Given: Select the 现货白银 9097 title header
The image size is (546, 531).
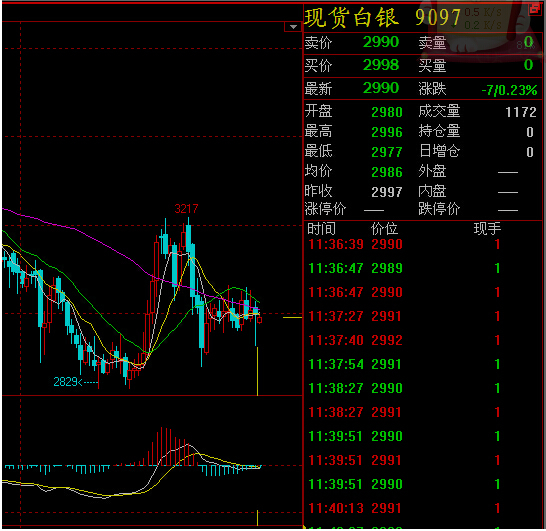Looking at the screenshot, I should click(x=382, y=17).
